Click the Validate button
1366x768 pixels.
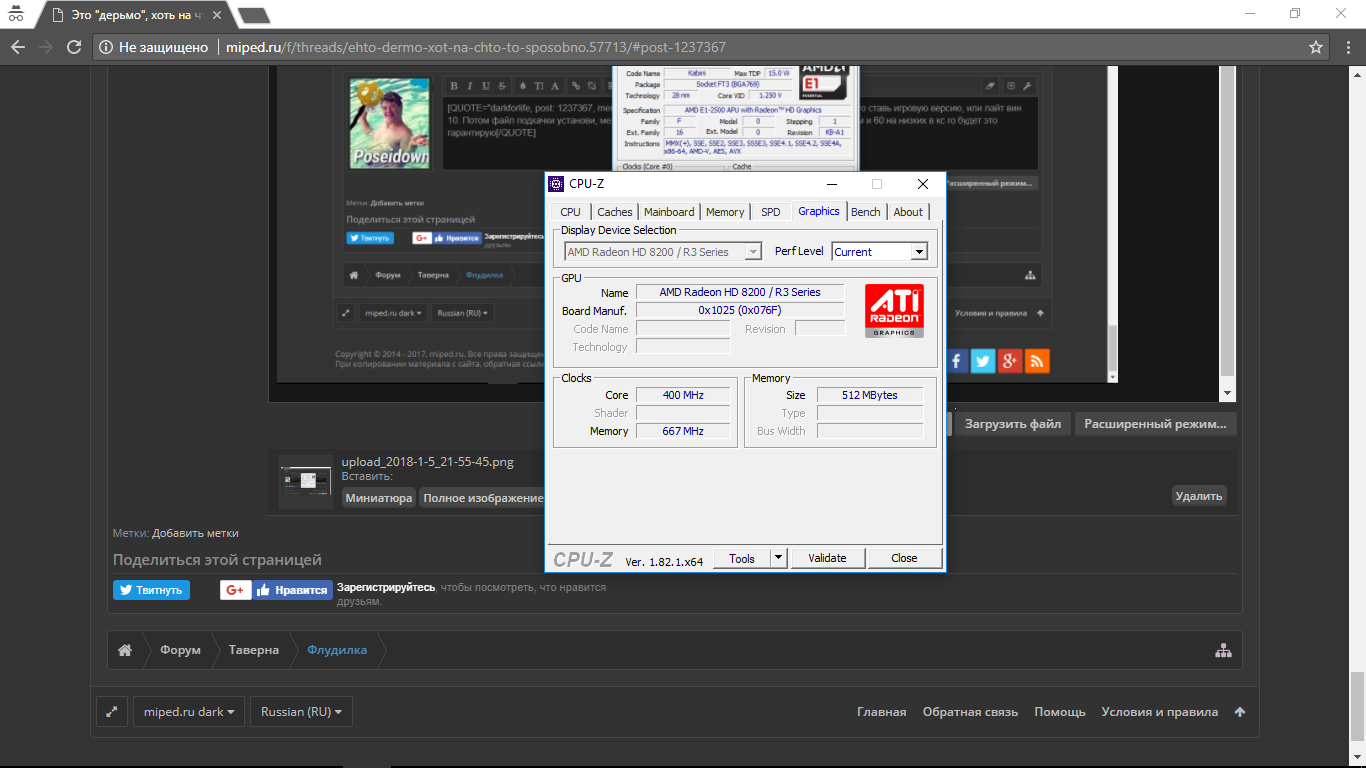point(827,558)
